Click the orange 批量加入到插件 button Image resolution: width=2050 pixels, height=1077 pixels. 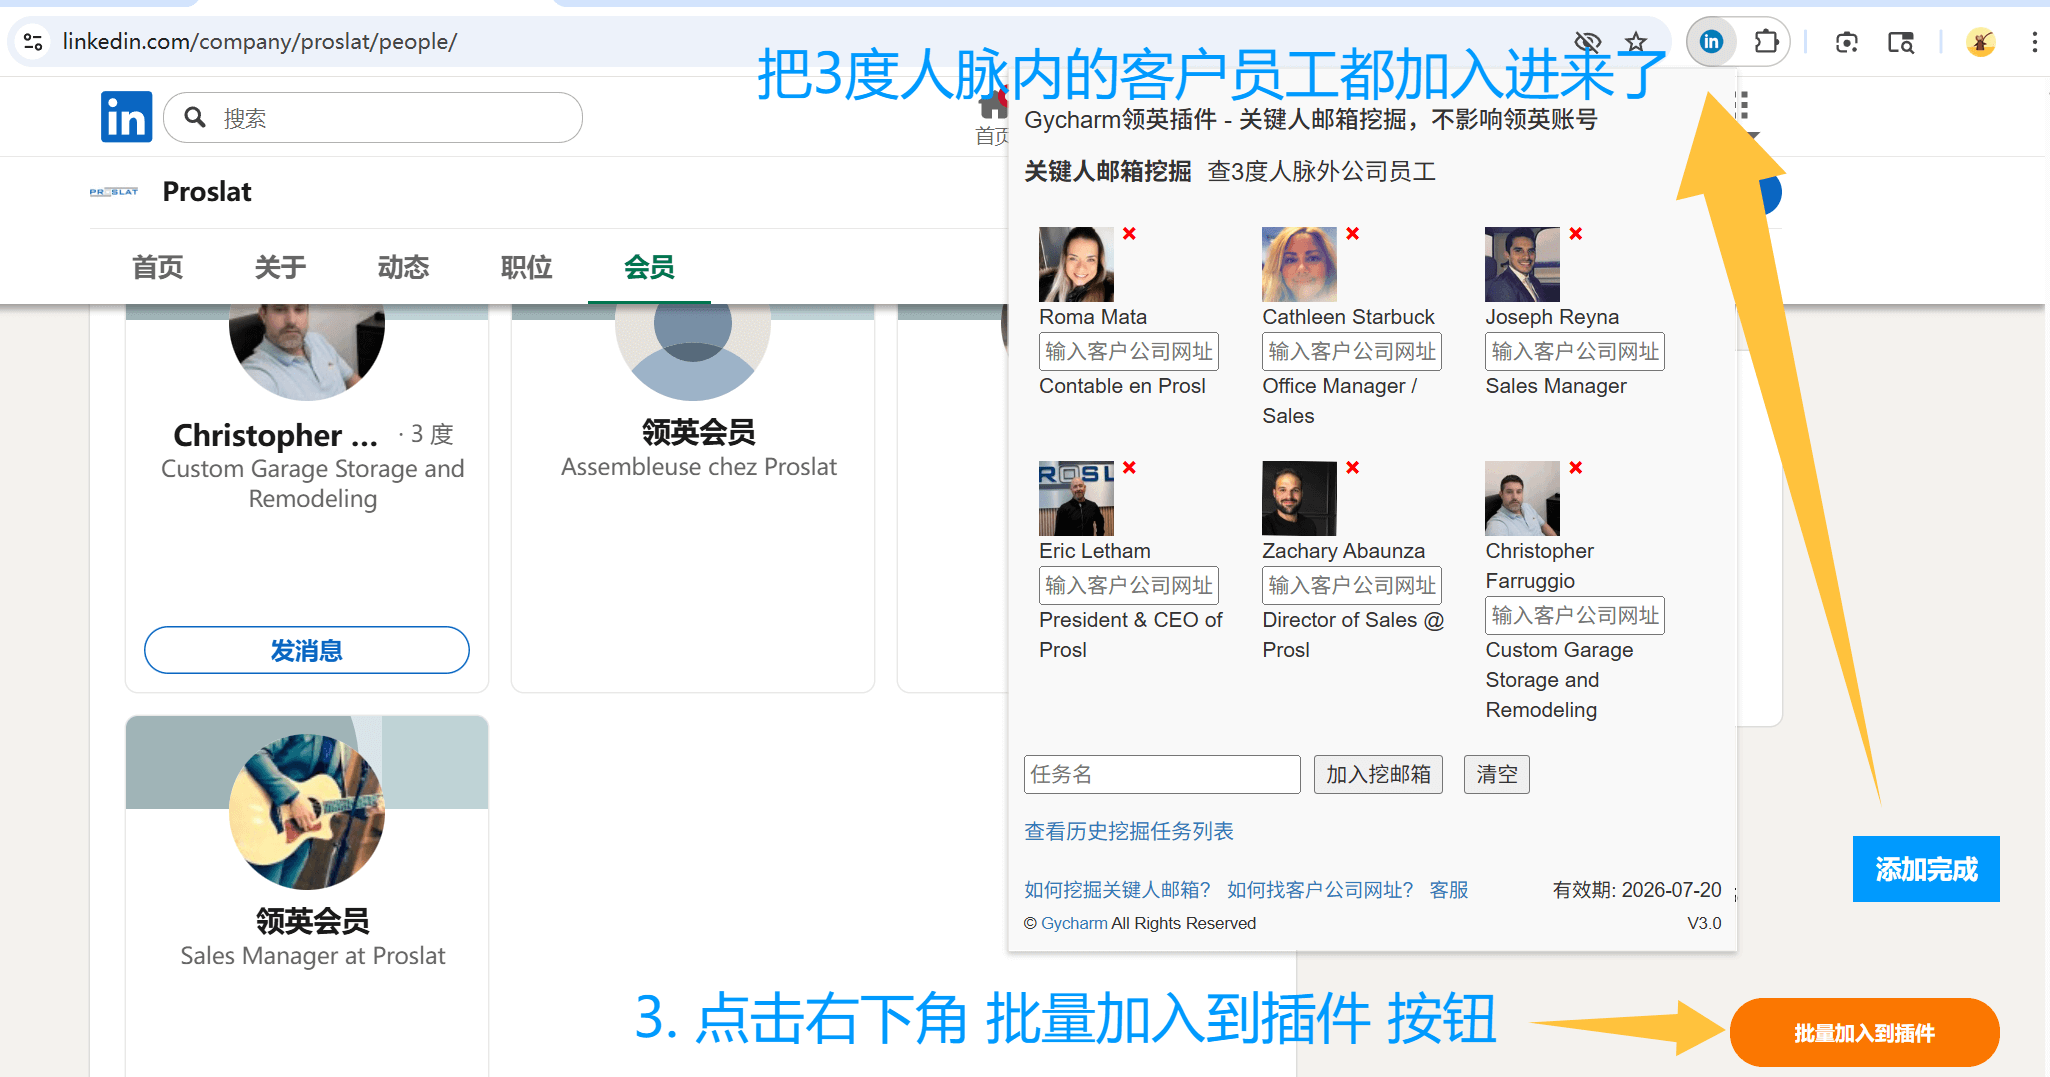coord(1864,1032)
